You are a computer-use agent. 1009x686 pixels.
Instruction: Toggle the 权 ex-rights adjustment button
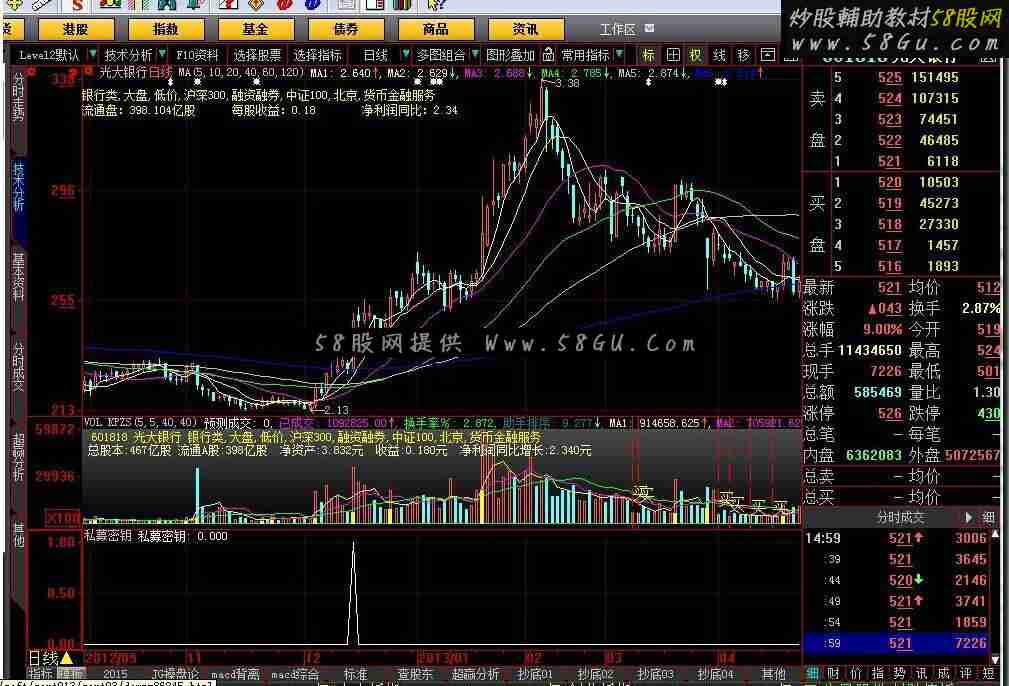pos(696,55)
